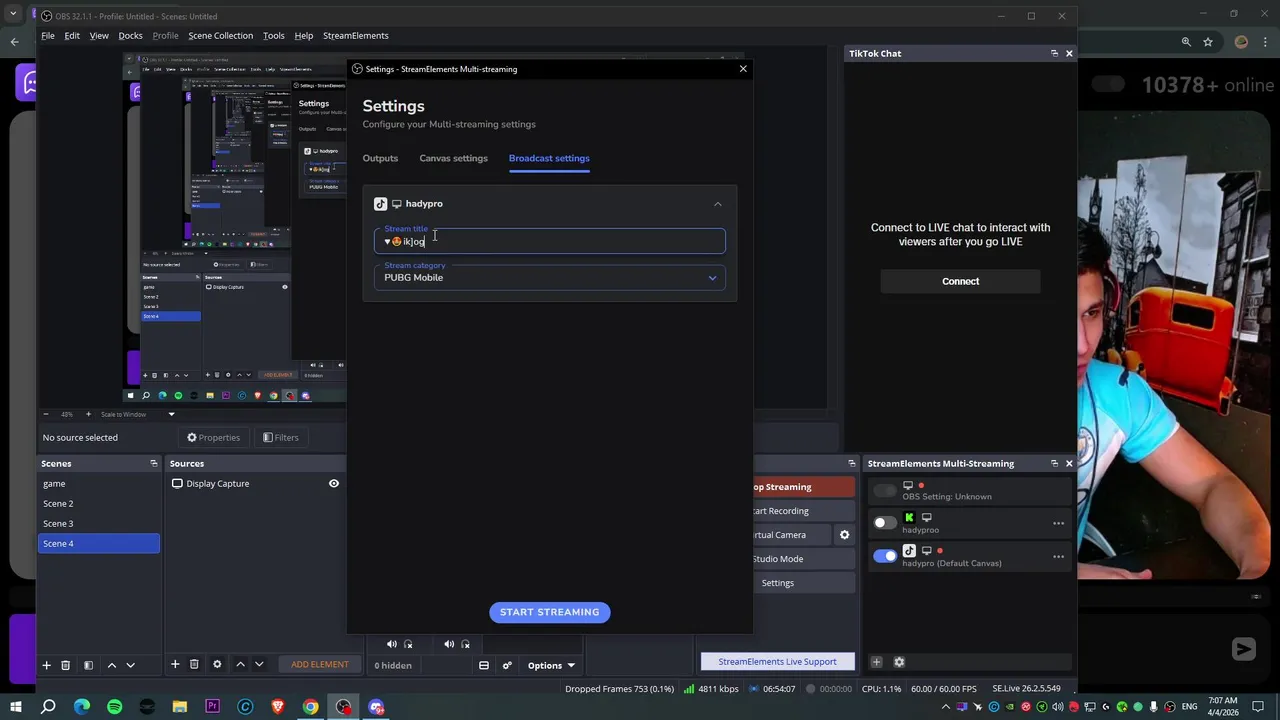Viewport: 1280px width, 720px height.
Task: Open source Filters button below preview
Action: (280, 438)
